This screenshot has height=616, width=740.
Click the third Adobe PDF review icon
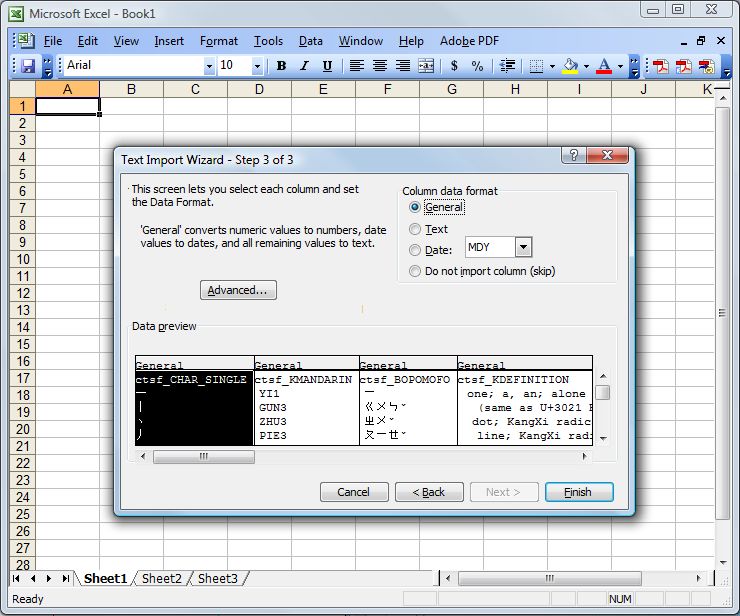[706, 66]
